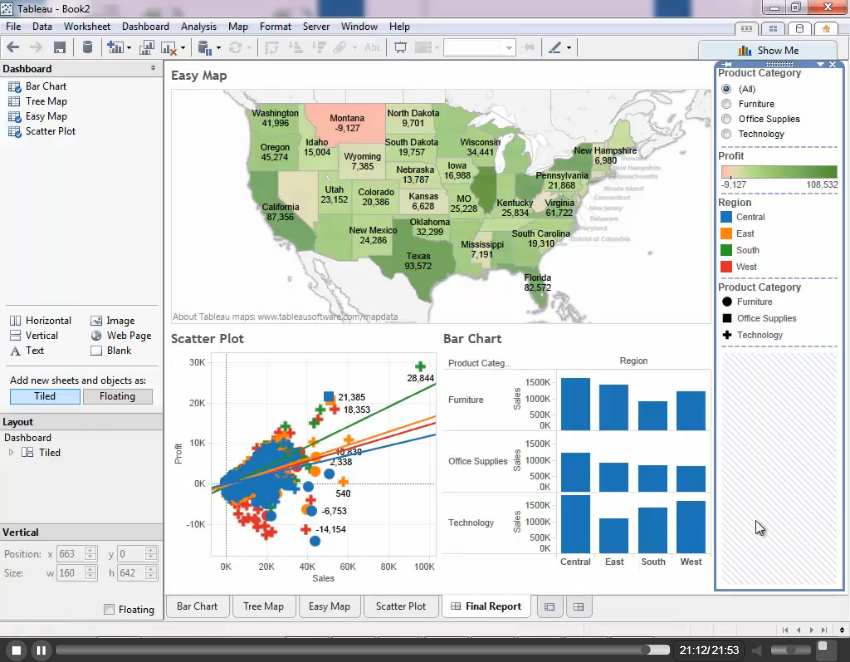Click the Back arrow in toolbar
850x662 pixels.
tap(13, 47)
